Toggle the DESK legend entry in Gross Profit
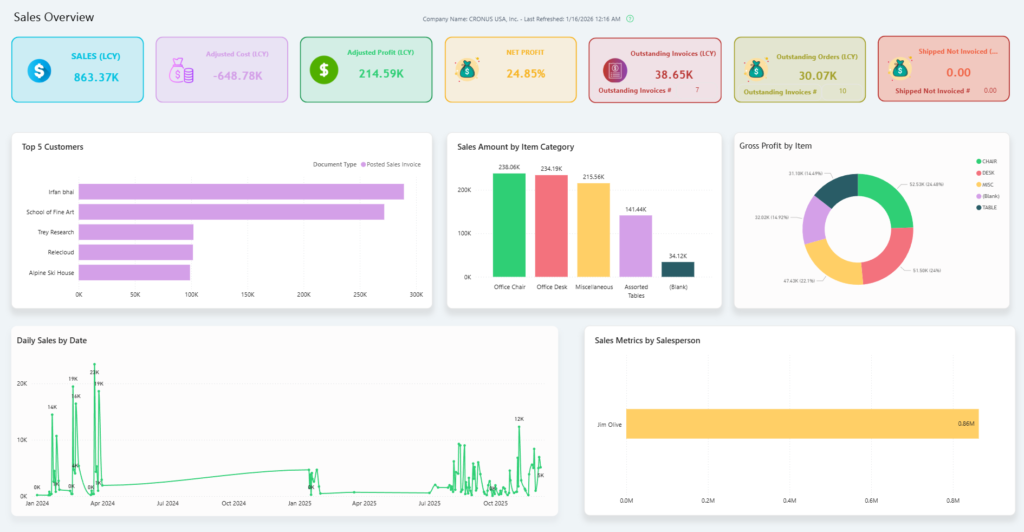This screenshot has width=1024, height=532. [x=989, y=171]
